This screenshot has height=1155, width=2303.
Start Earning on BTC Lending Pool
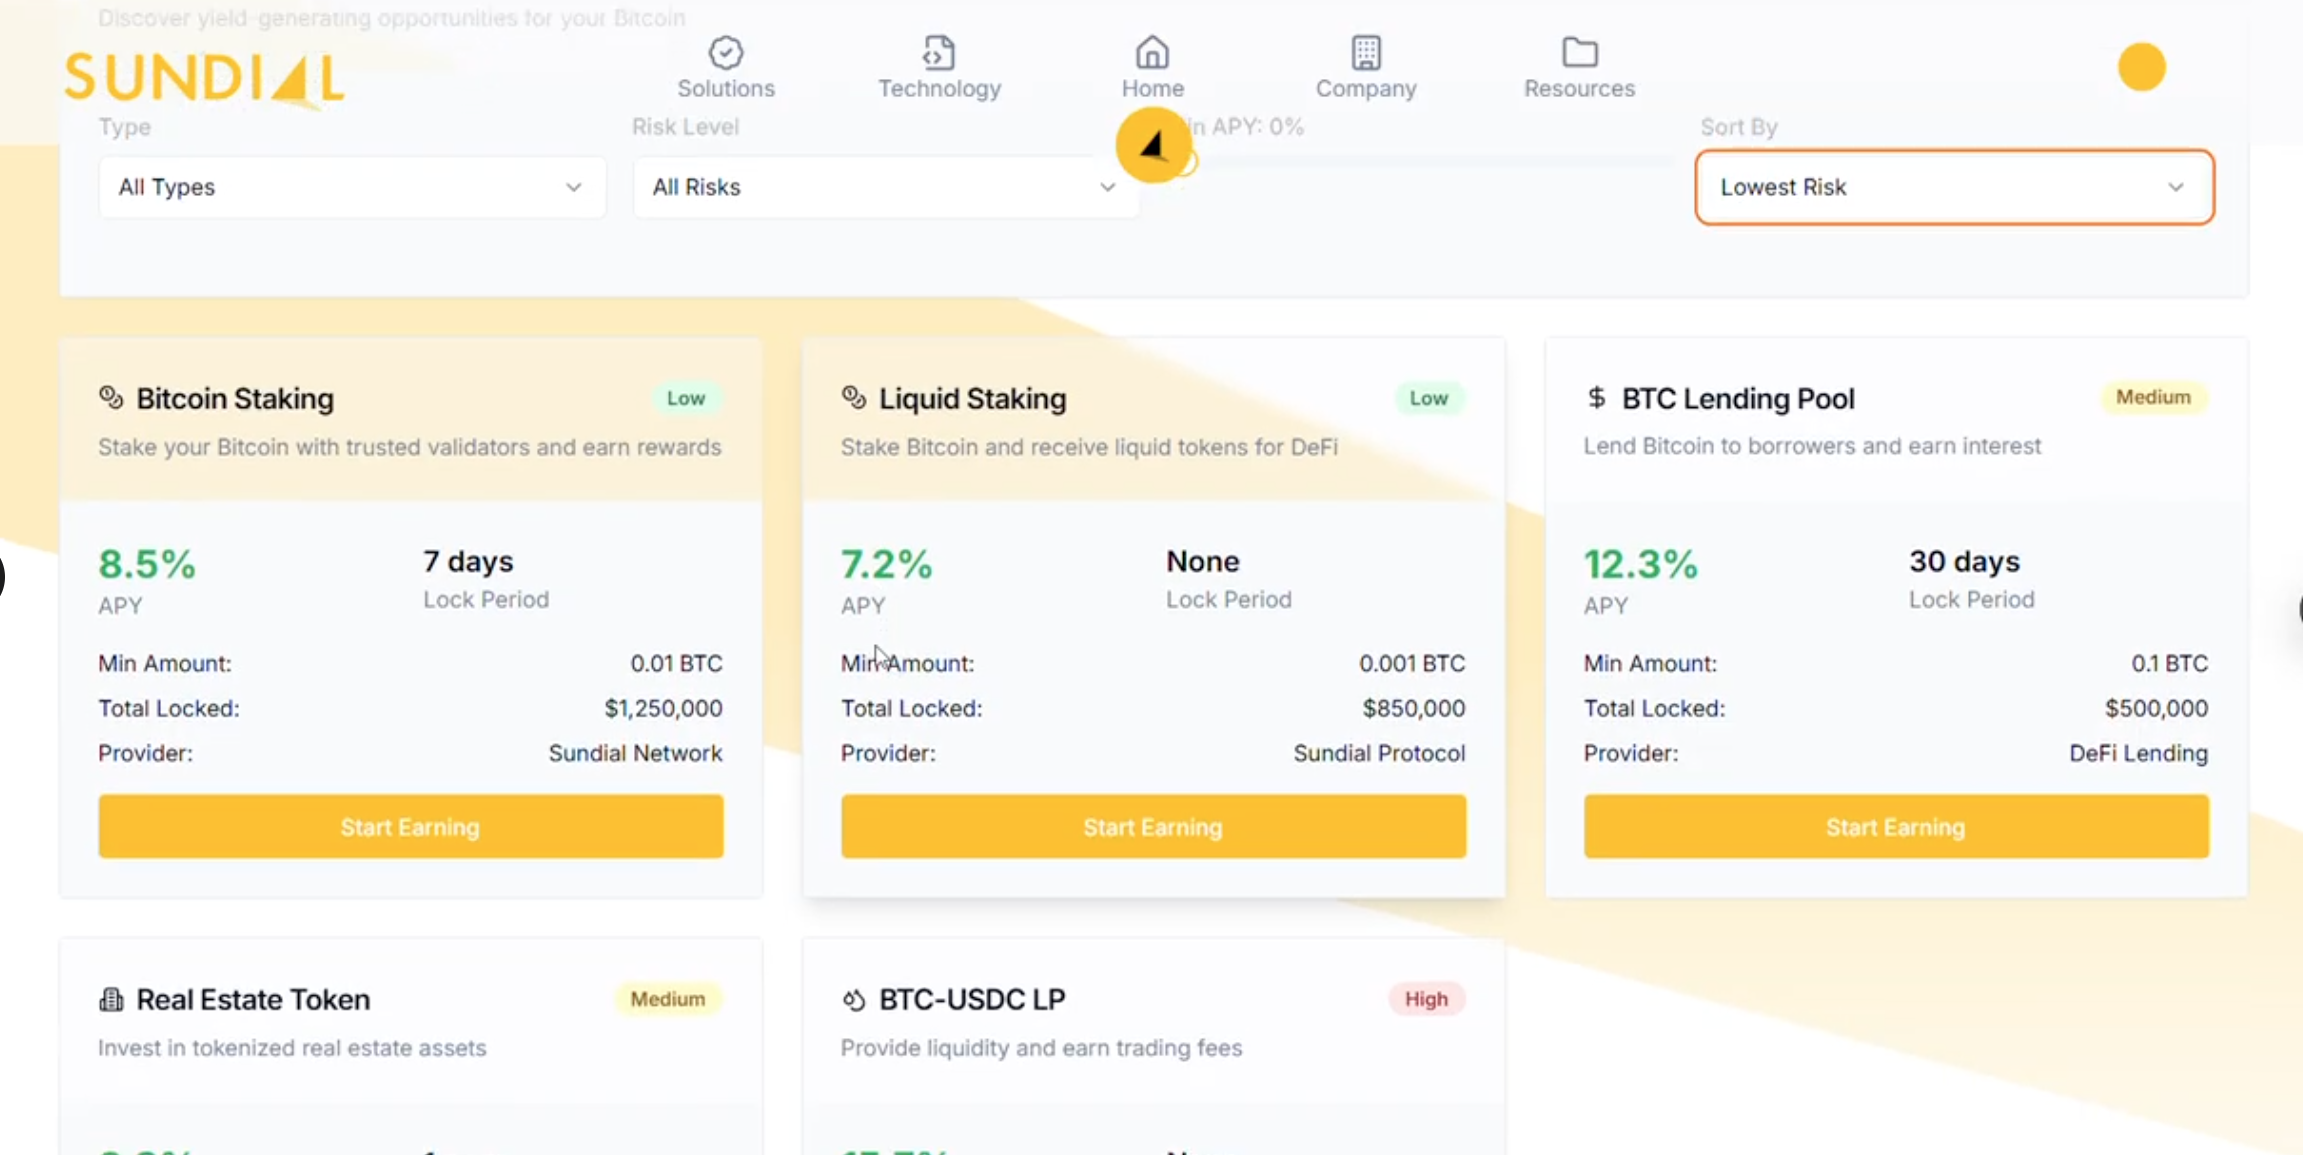1896,827
